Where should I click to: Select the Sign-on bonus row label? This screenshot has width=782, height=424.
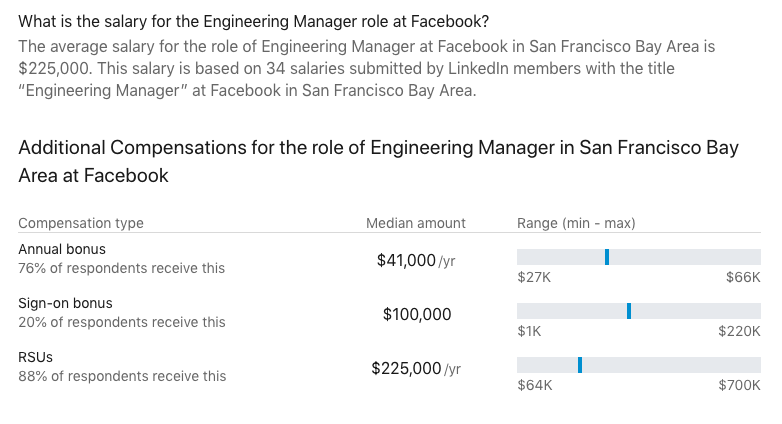click(x=65, y=303)
